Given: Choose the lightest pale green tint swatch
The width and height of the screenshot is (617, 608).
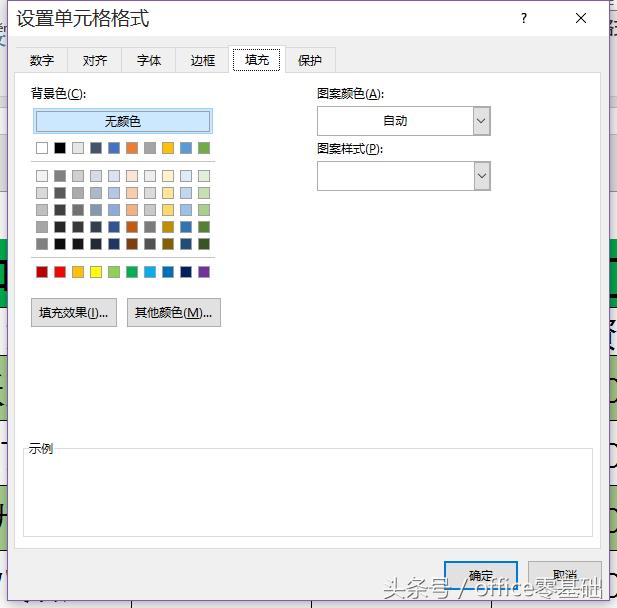Looking at the screenshot, I should [204, 176].
